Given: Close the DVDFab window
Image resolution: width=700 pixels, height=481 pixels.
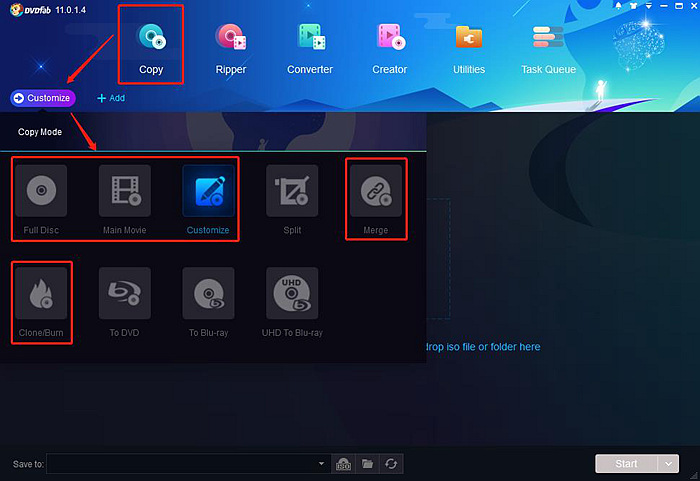Looking at the screenshot, I should pyautogui.click(x=694, y=6).
